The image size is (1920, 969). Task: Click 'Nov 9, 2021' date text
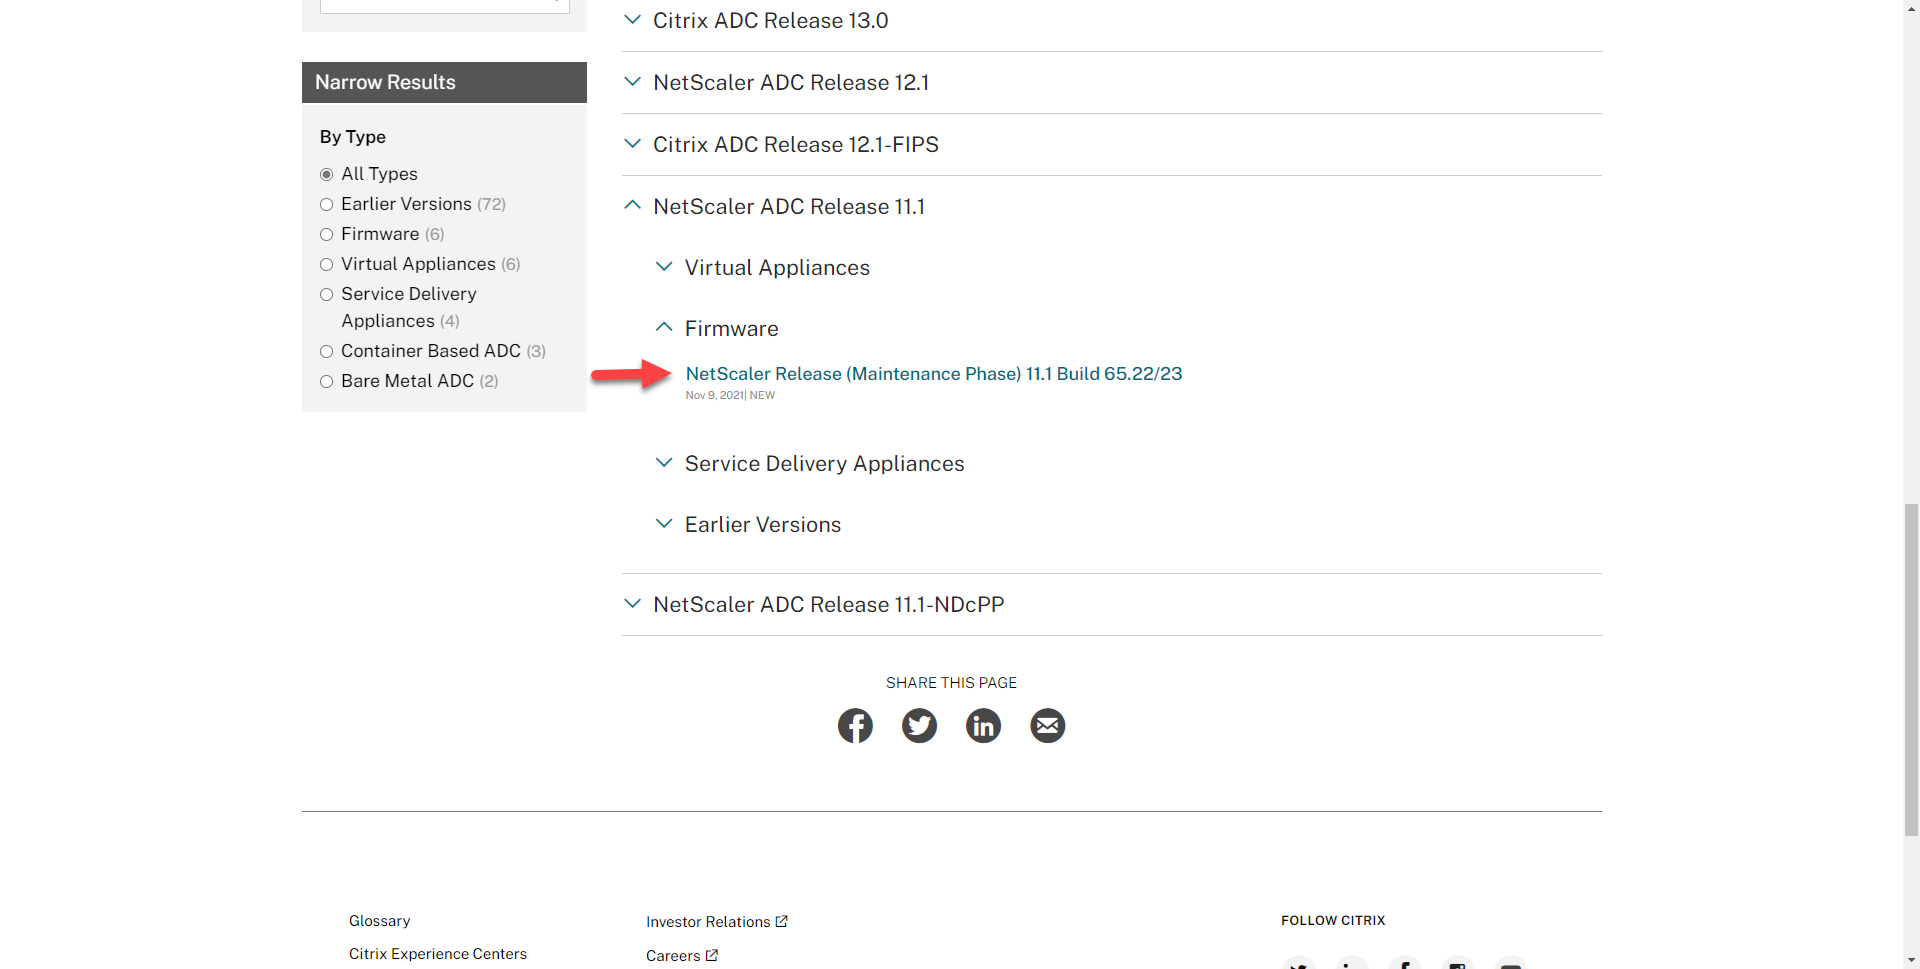[714, 395]
